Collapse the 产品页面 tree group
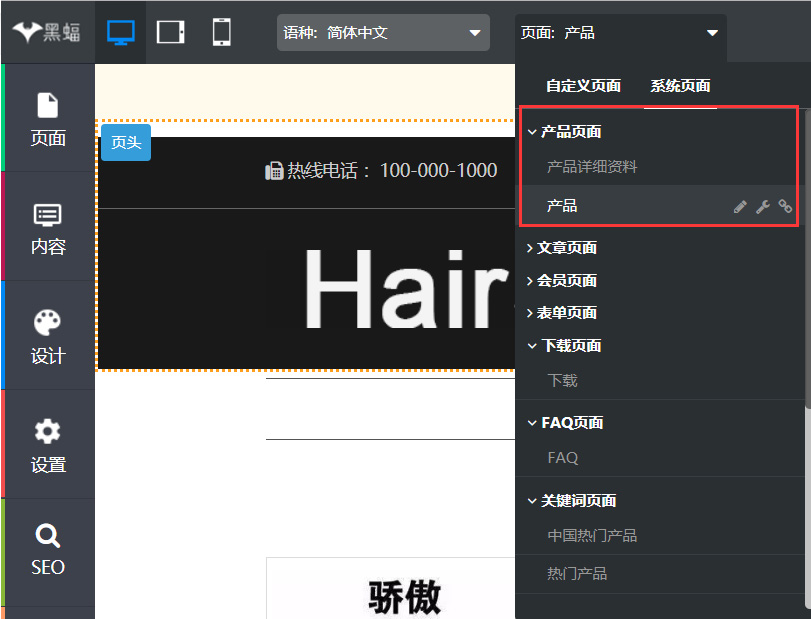 [x=531, y=132]
